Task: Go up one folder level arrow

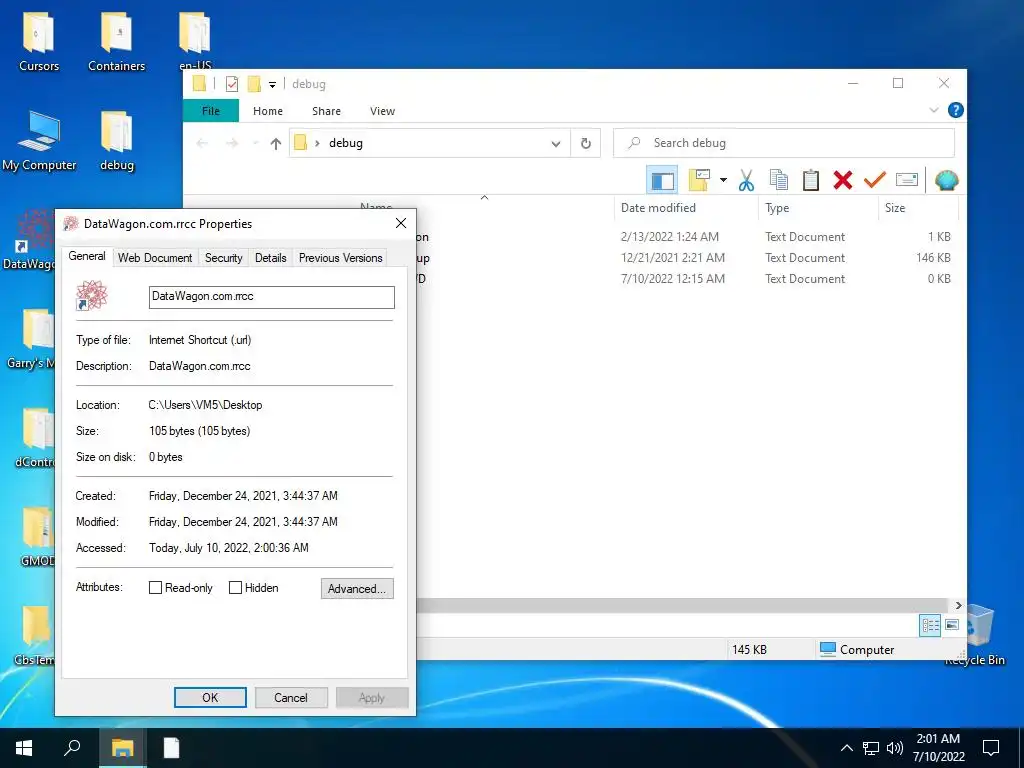Action: (276, 144)
